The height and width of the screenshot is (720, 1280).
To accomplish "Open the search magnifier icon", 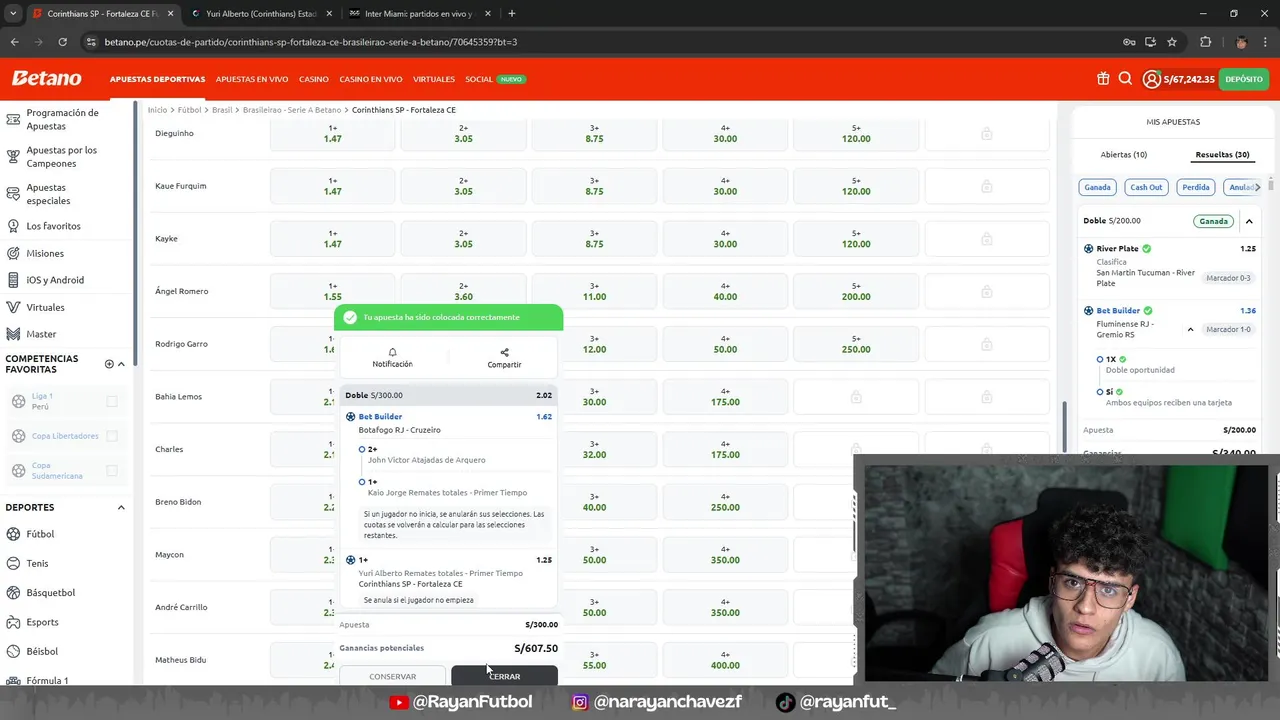I will [1125, 79].
